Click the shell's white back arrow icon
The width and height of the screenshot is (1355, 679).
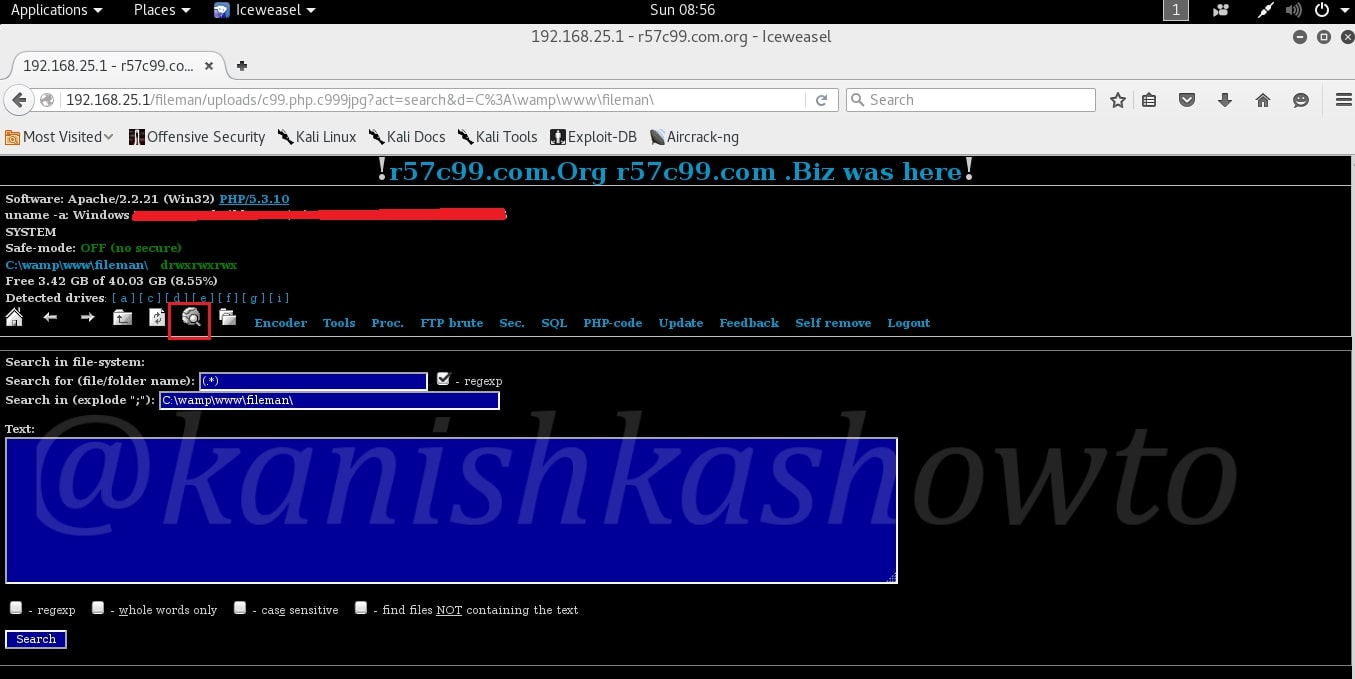click(x=50, y=318)
